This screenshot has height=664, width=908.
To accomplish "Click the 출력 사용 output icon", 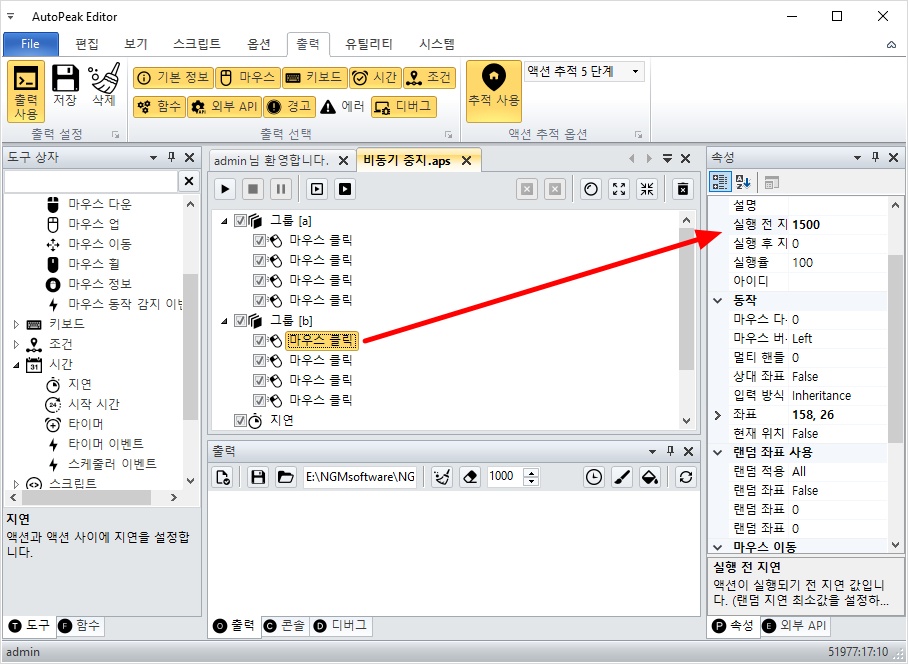I will pos(26,91).
